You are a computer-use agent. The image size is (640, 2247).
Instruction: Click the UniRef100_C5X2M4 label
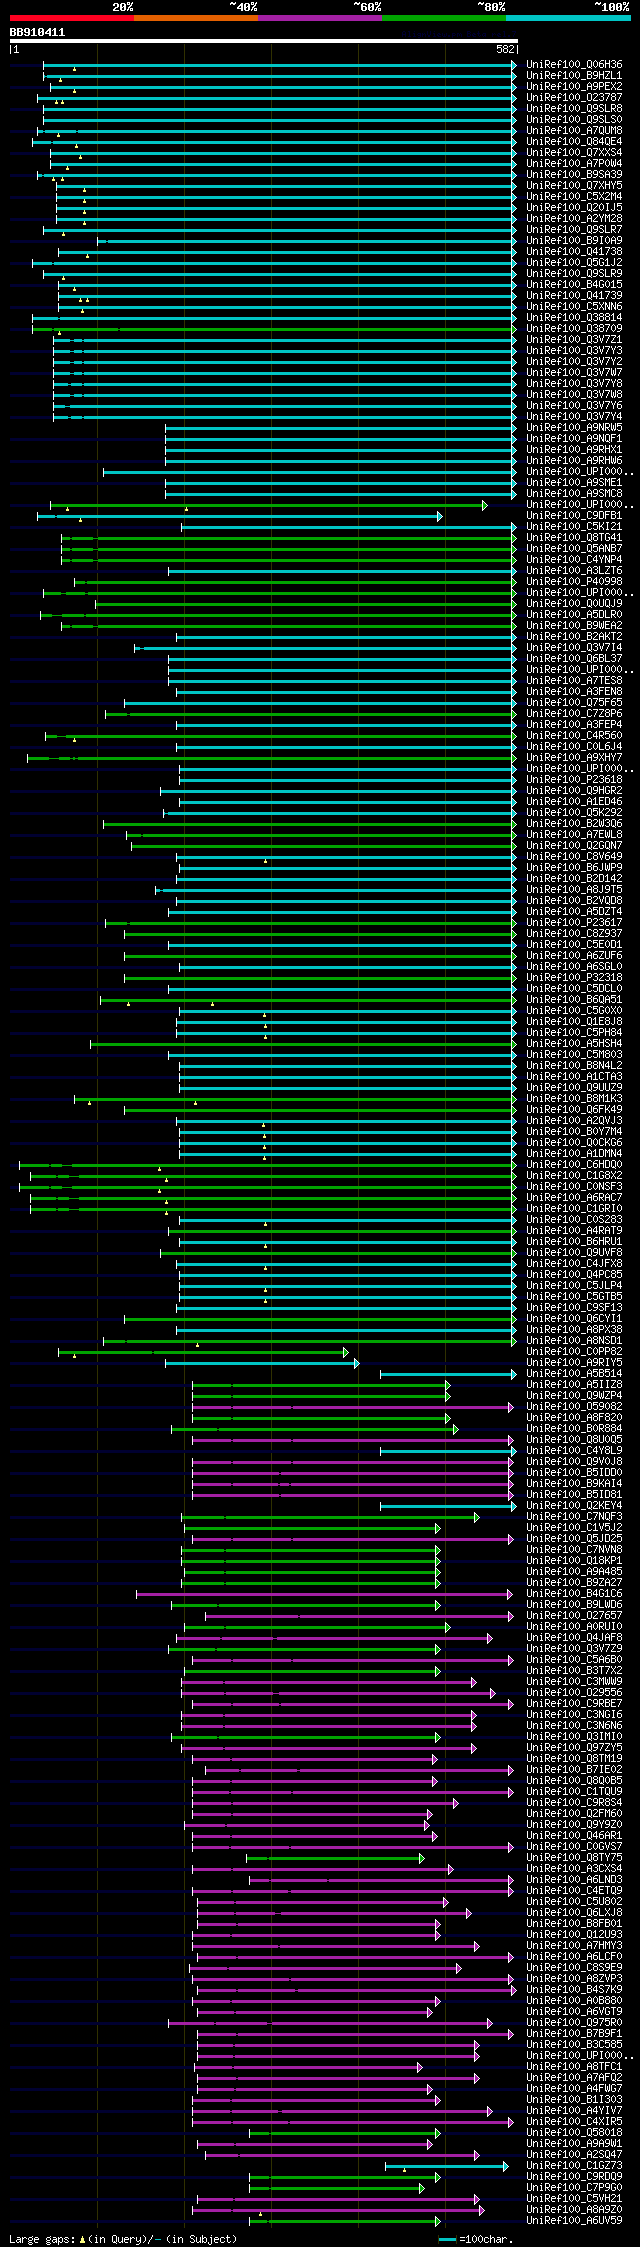click(574, 196)
